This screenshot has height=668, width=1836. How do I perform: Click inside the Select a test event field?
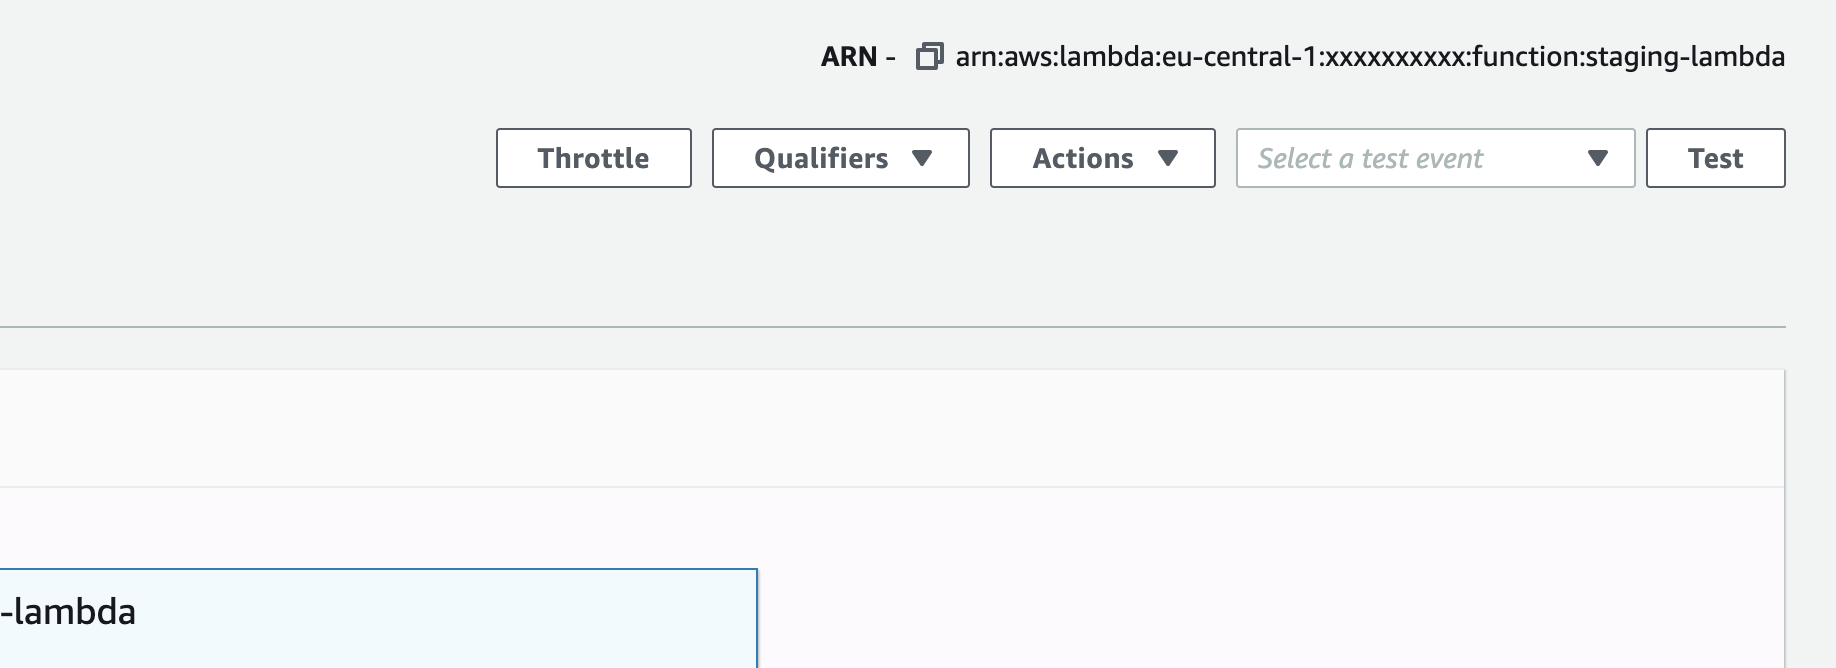click(1400, 158)
